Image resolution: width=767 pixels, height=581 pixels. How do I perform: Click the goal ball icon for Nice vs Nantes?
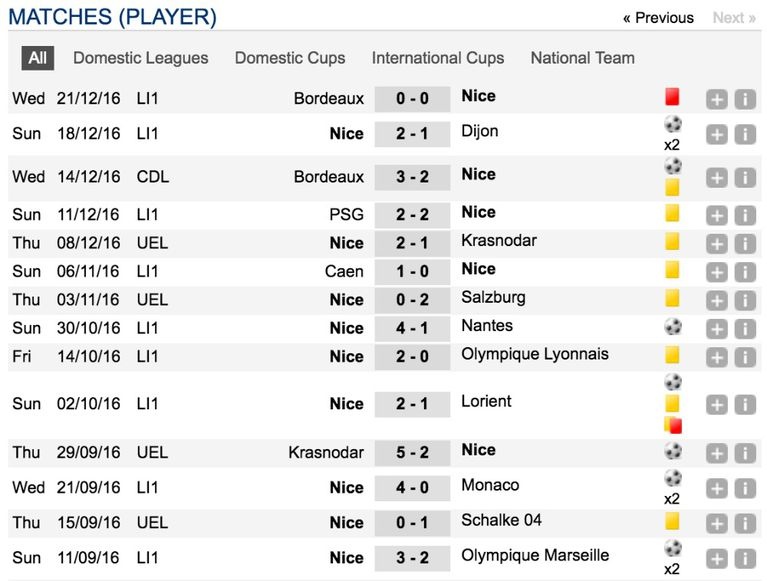tap(672, 326)
